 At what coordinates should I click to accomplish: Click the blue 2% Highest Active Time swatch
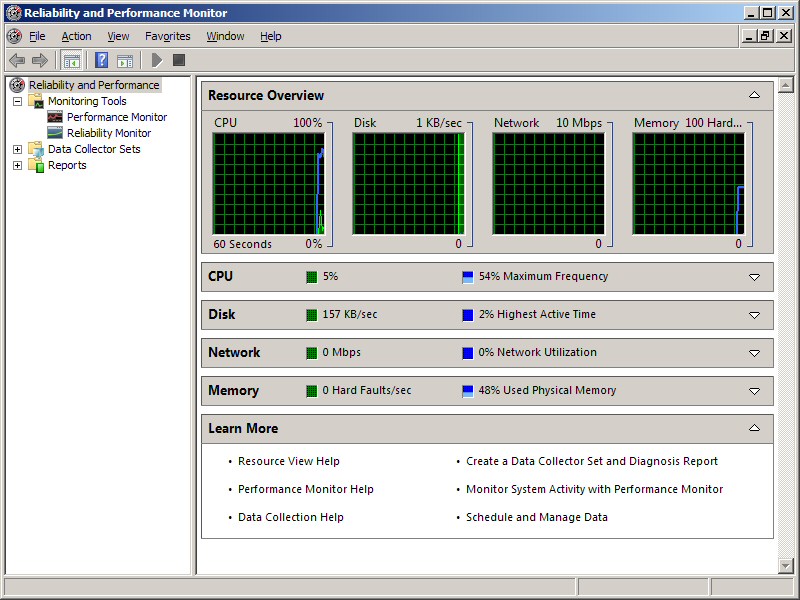467,315
